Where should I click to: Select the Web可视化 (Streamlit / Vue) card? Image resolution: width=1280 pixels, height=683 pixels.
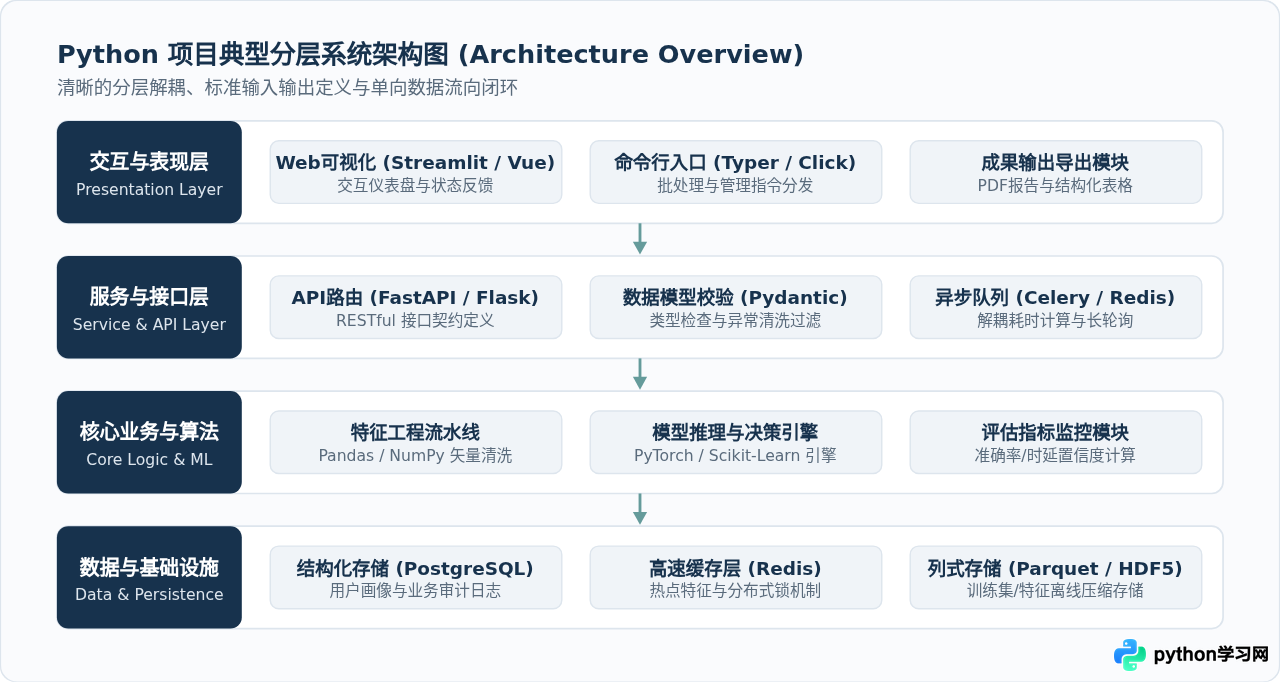[x=416, y=172]
